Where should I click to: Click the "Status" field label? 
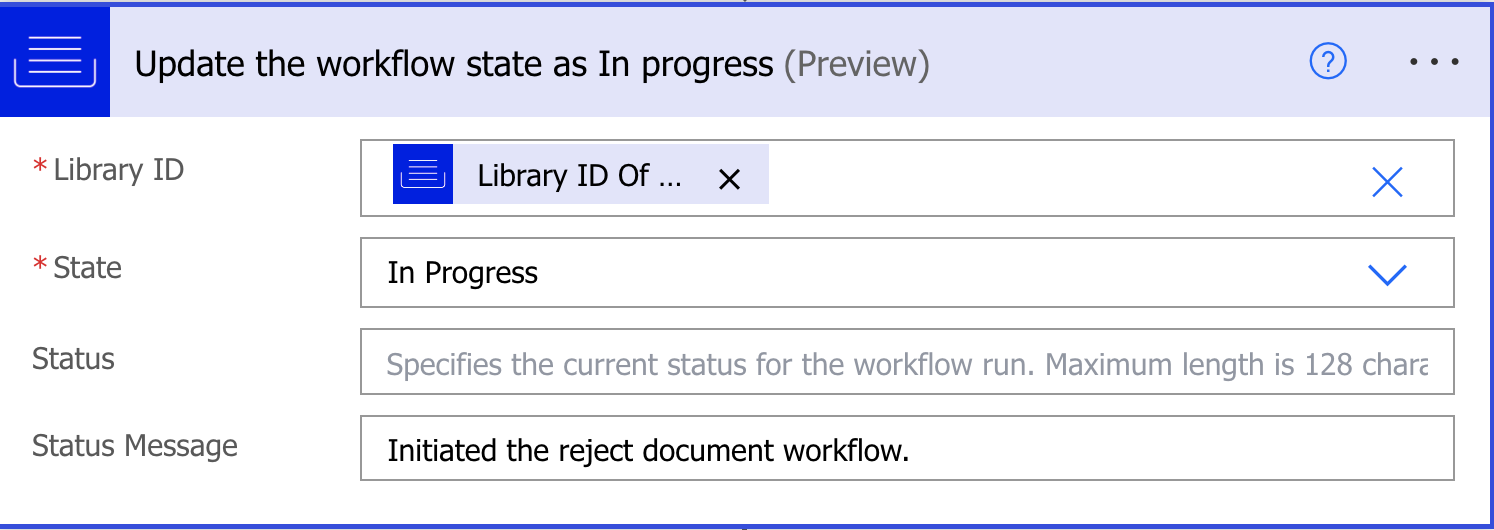(73, 359)
